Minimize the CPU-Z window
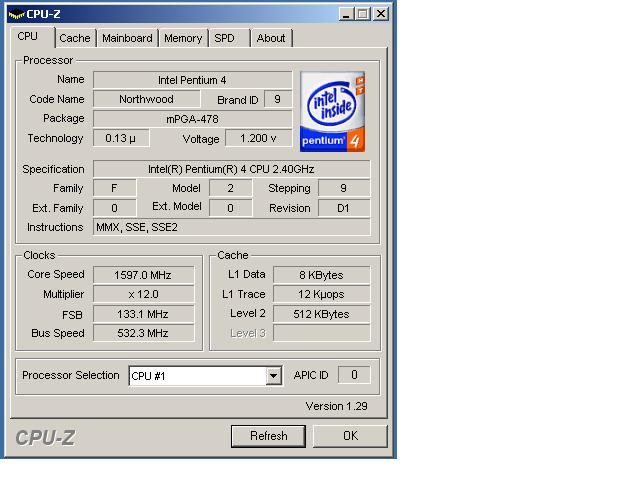 coord(346,14)
